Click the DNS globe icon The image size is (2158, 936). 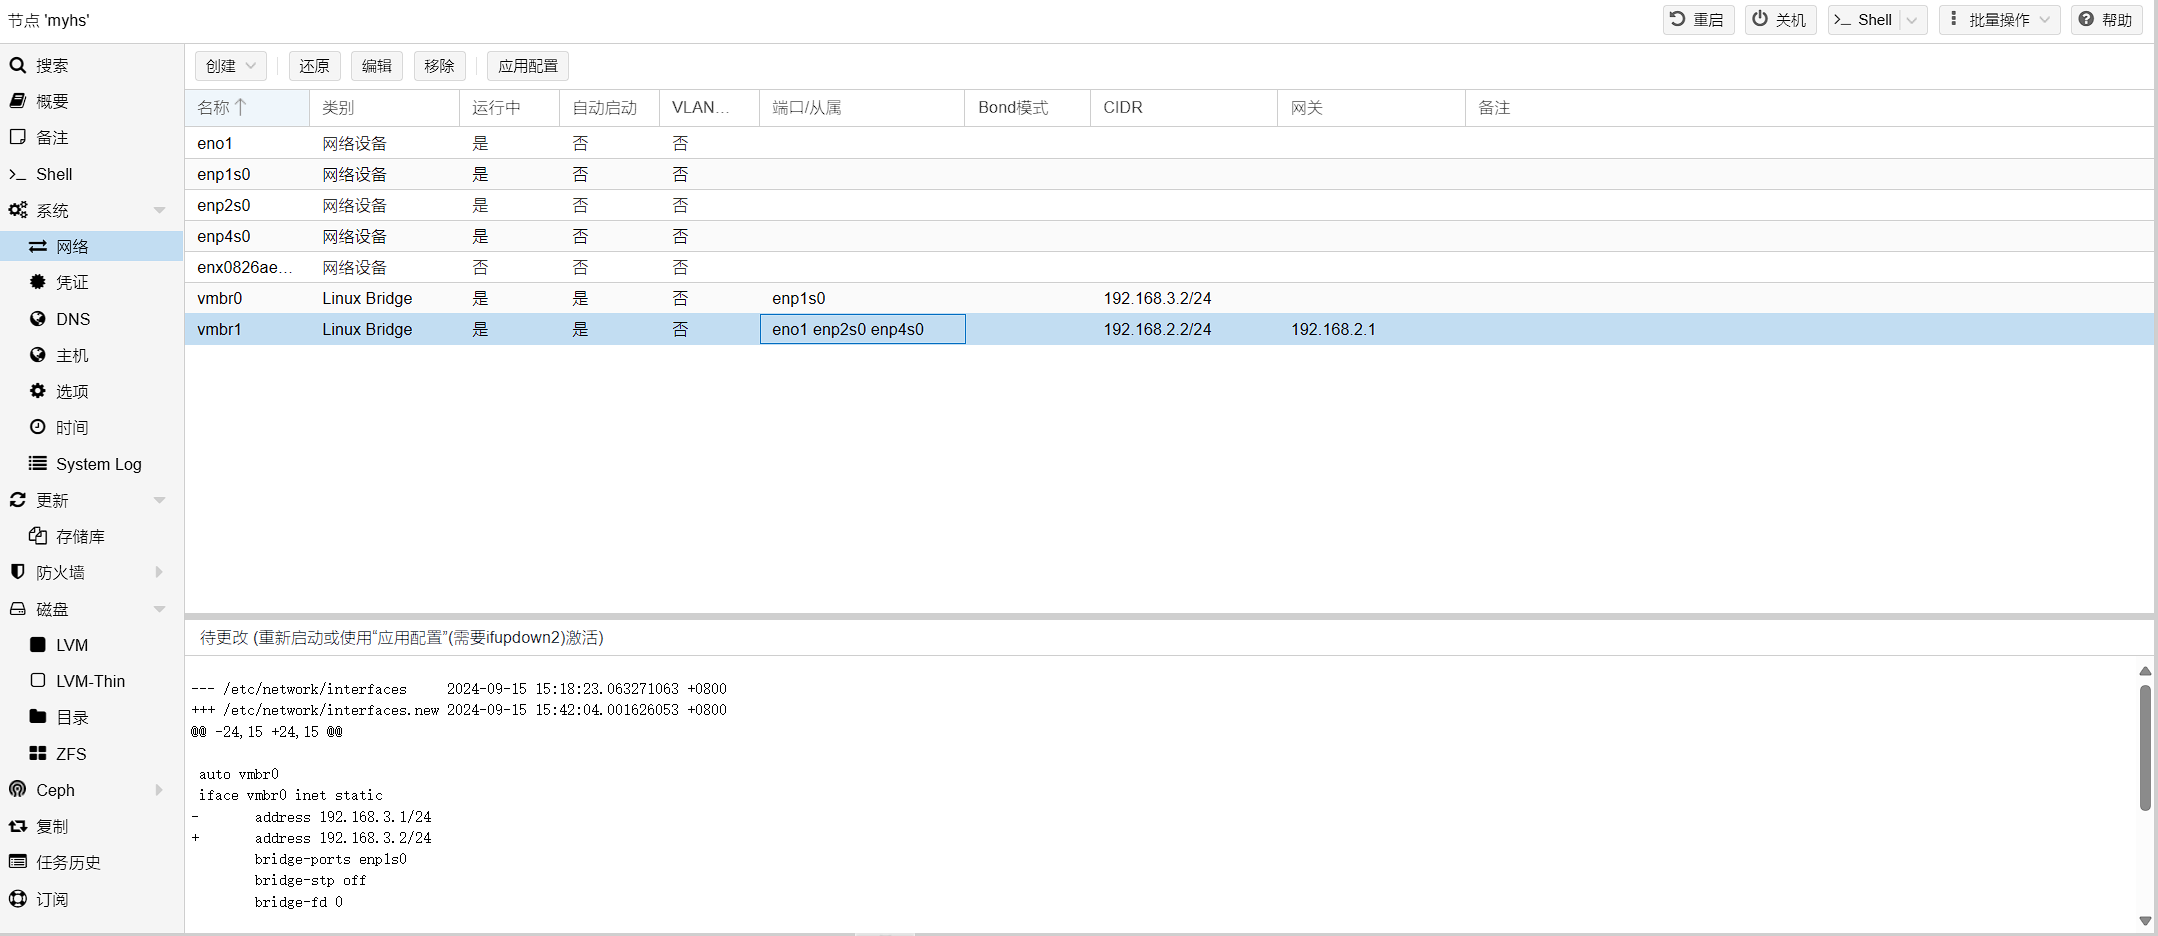pos(38,319)
